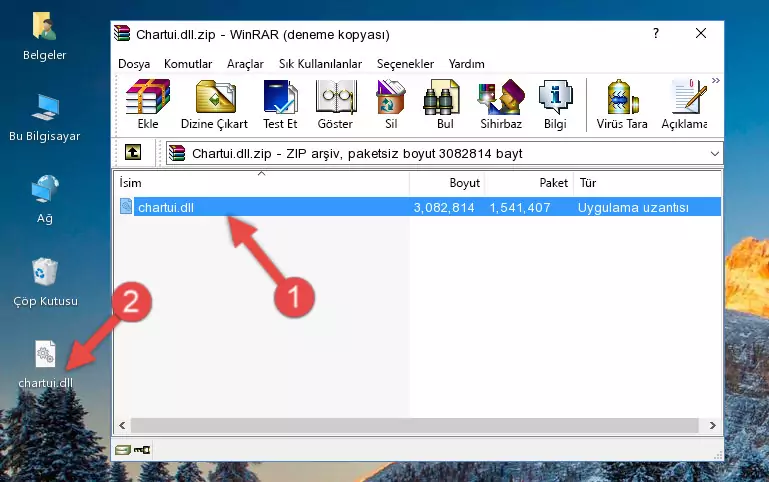Select chartui.dll file on desktop

click(45, 365)
